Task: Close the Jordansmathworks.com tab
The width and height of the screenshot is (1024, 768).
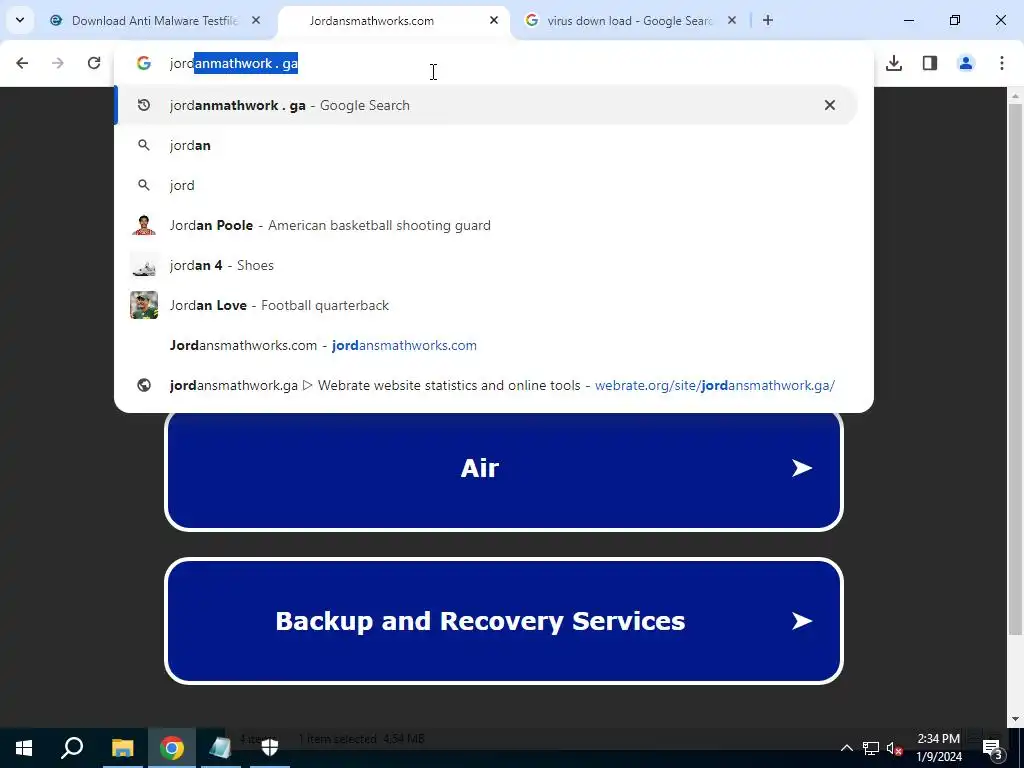Action: click(x=494, y=20)
